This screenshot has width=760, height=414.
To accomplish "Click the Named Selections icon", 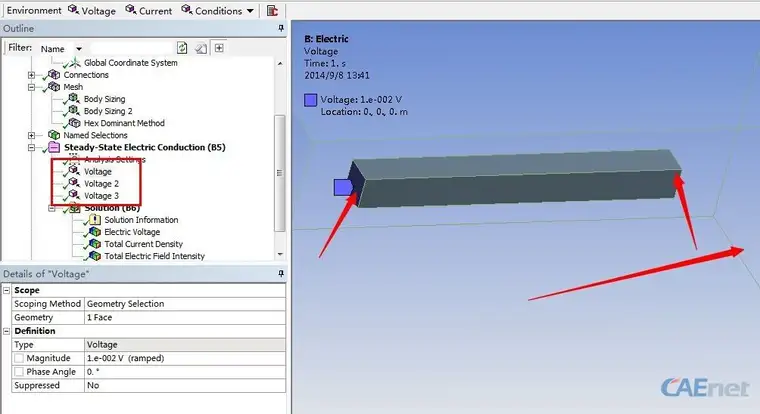I will pyautogui.click(x=54, y=135).
